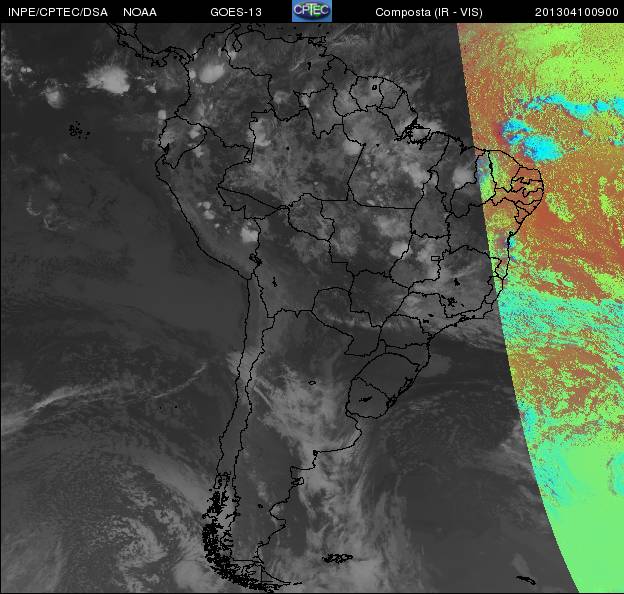This screenshot has width=624, height=594.
Task: Click the NOAA label in header
Action: pos(140,12)
